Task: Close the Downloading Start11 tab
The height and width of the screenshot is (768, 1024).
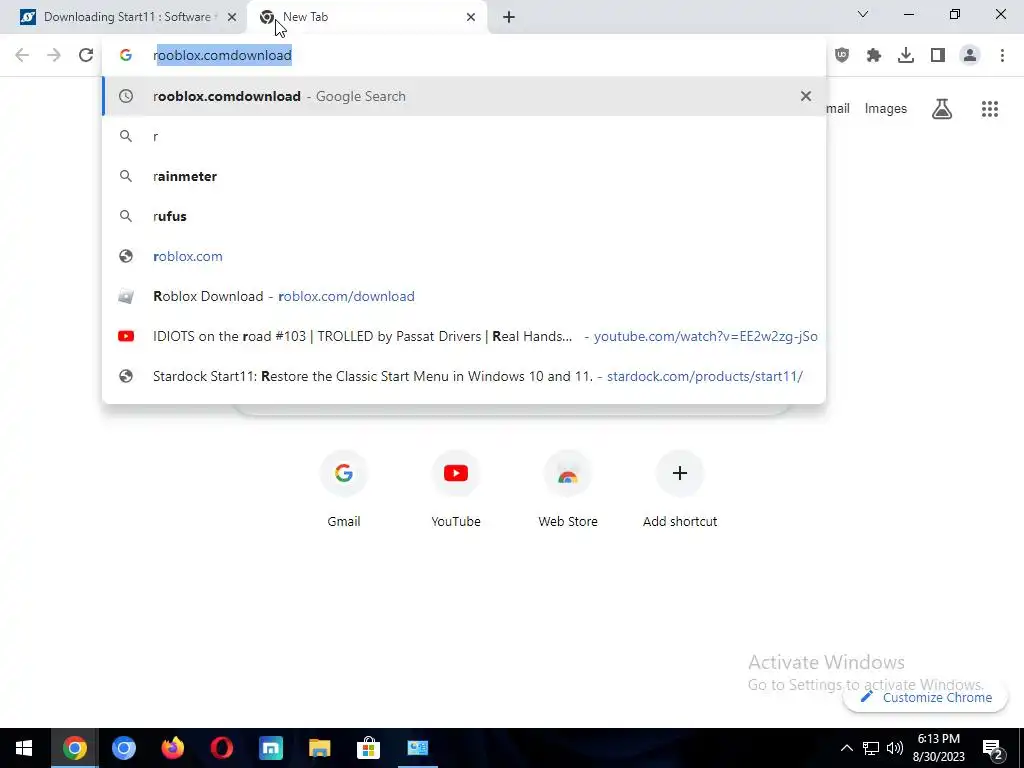Action: pyautogui.click(x=232, y=17)
